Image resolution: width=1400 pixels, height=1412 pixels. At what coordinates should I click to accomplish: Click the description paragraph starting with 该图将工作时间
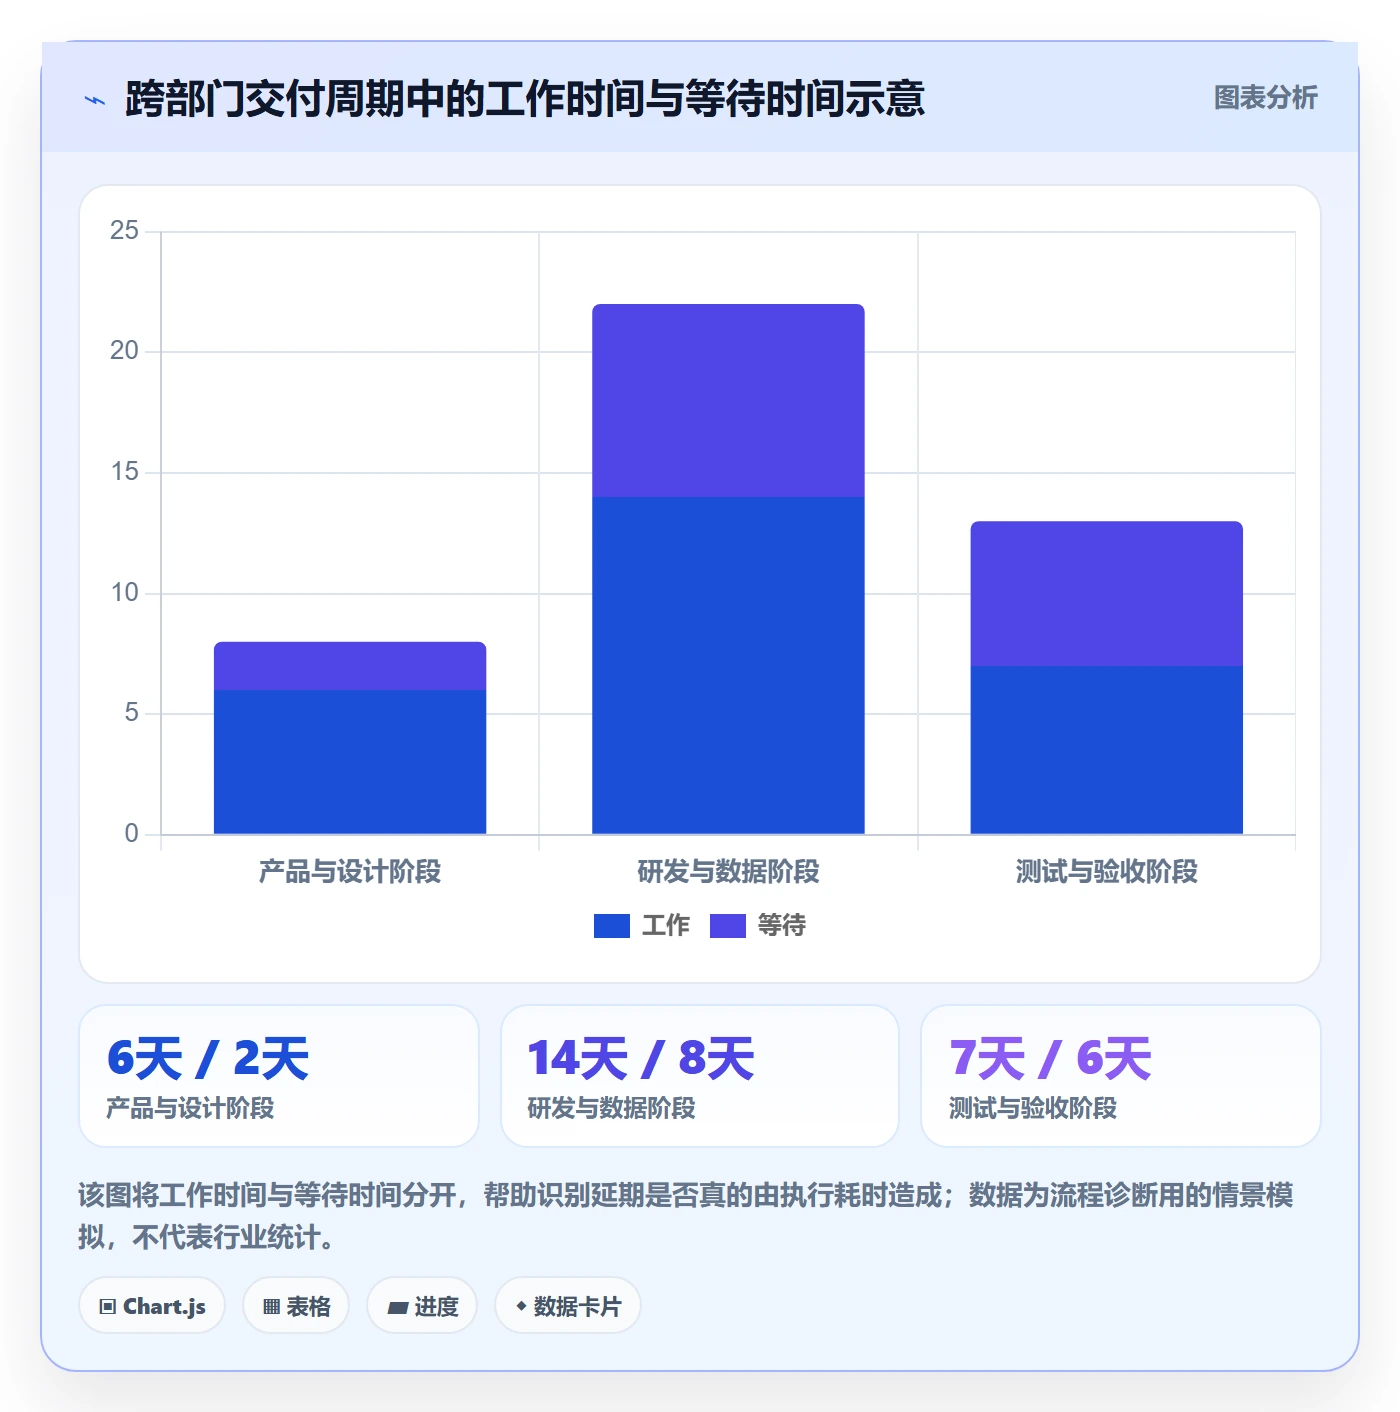(686, 1216)
